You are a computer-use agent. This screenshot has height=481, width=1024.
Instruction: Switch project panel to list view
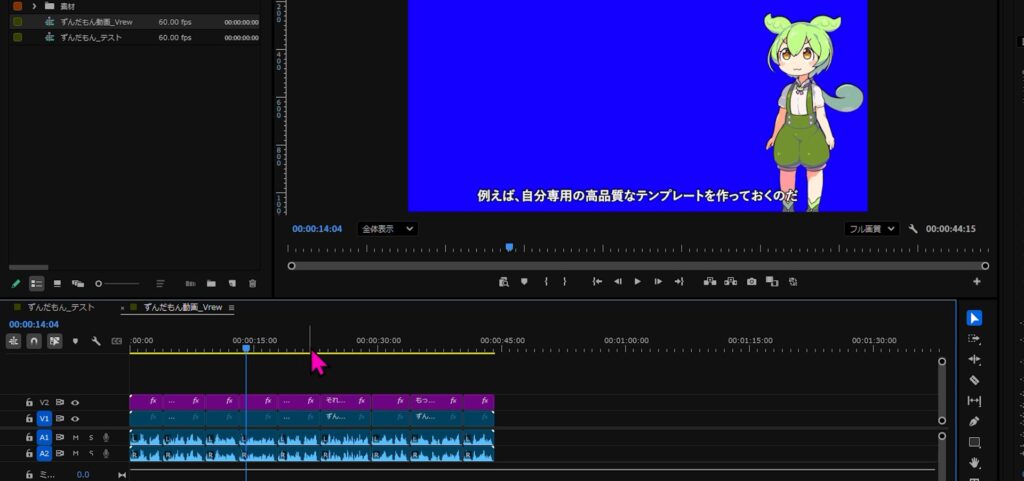(x=37, y=284)
